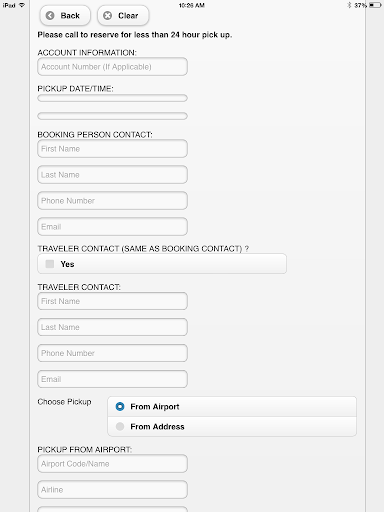Click traveler contact Phone Number field
Viewport: 384px width, 512px height.
pyautogui.click(x=112, y=353)
